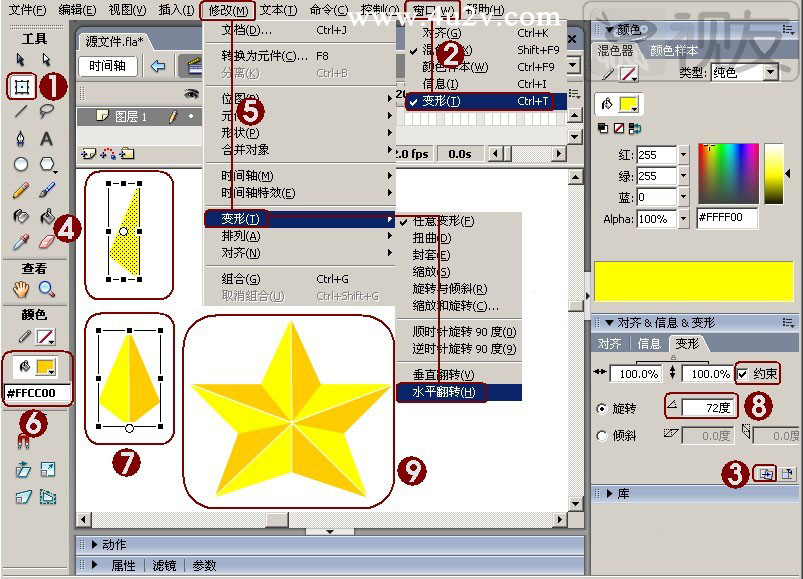Image resolution: width=803 pixels, height=579 pixels.
Task: Switch to the 颜色样本 swatches tab
Action: tap(673, 51)
